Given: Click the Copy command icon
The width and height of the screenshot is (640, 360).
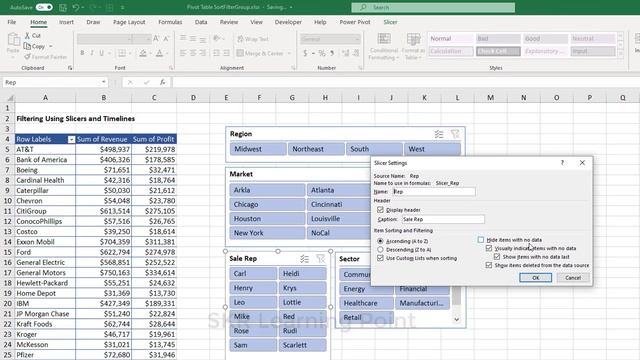Looking at the screenshot, I should click(x=27, y=46).
